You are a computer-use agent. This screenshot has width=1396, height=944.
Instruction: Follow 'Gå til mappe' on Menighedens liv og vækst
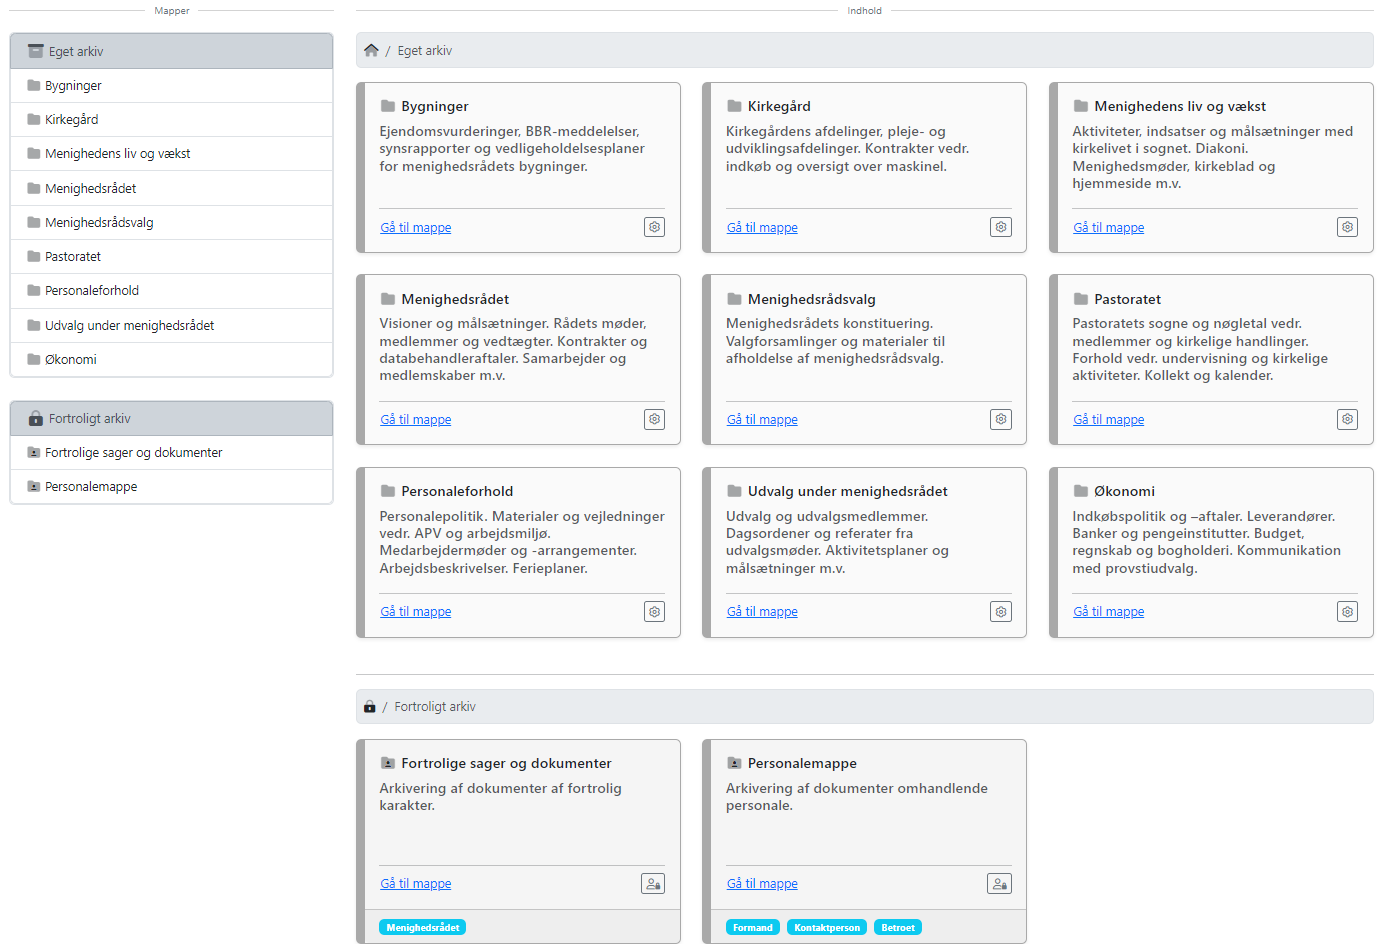point(1108,228)
